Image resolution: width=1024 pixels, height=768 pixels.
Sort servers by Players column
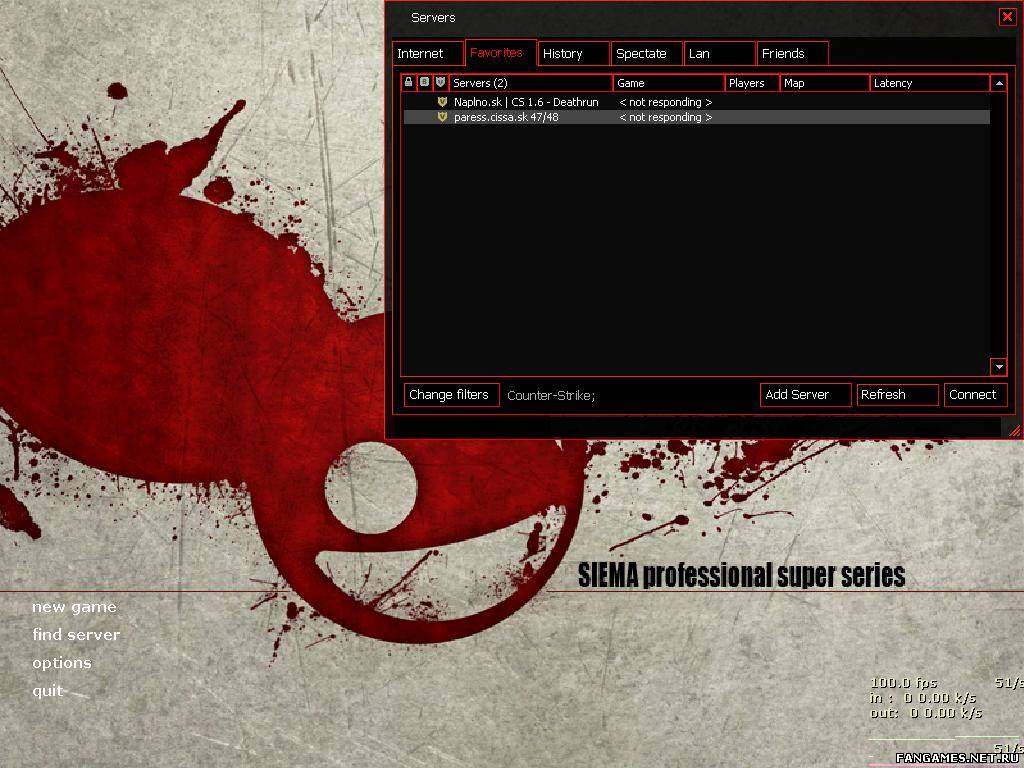[x=753, y=83]
